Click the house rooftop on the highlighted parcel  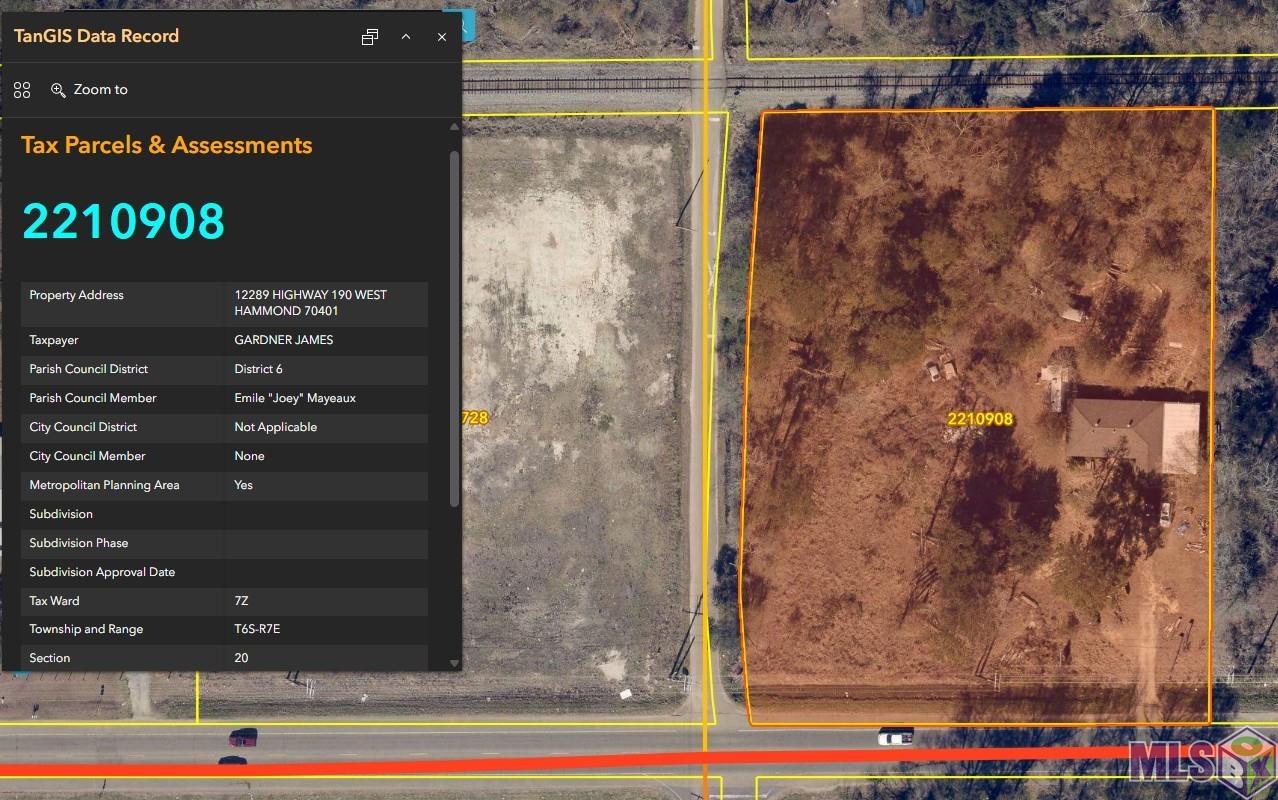1134,435
